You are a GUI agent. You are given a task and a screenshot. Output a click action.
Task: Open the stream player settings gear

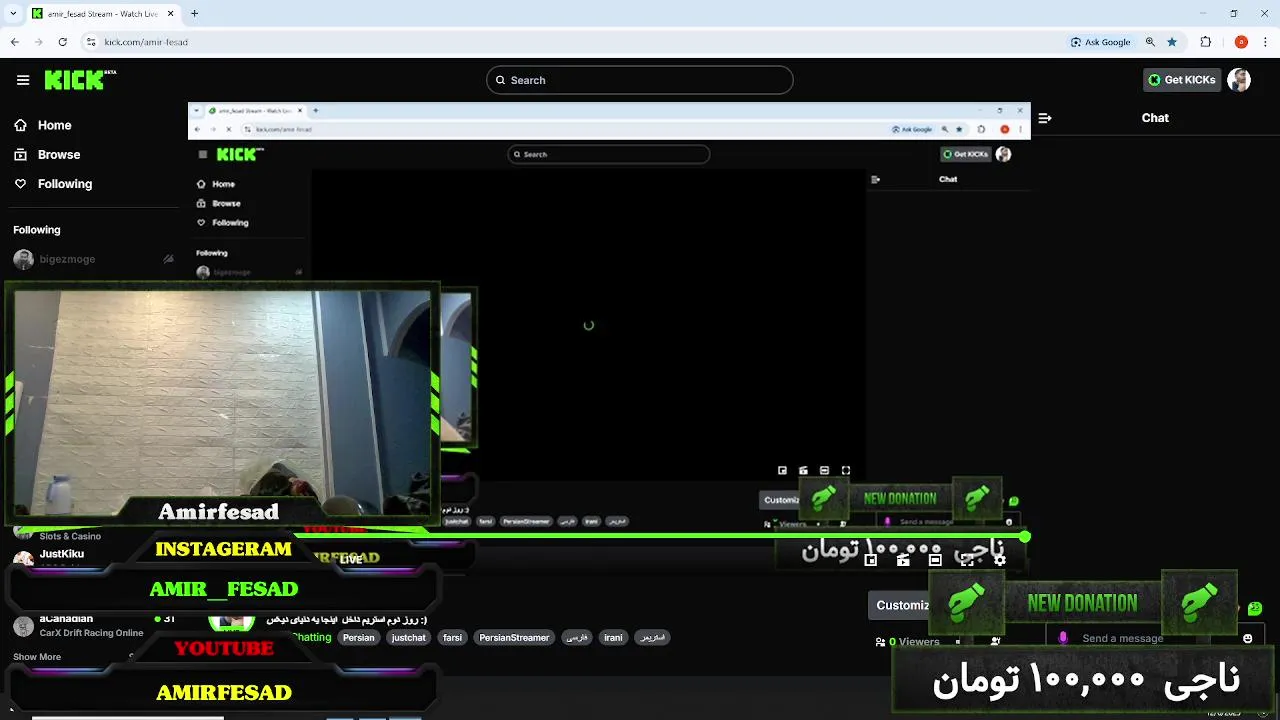[x=999, y=561]
